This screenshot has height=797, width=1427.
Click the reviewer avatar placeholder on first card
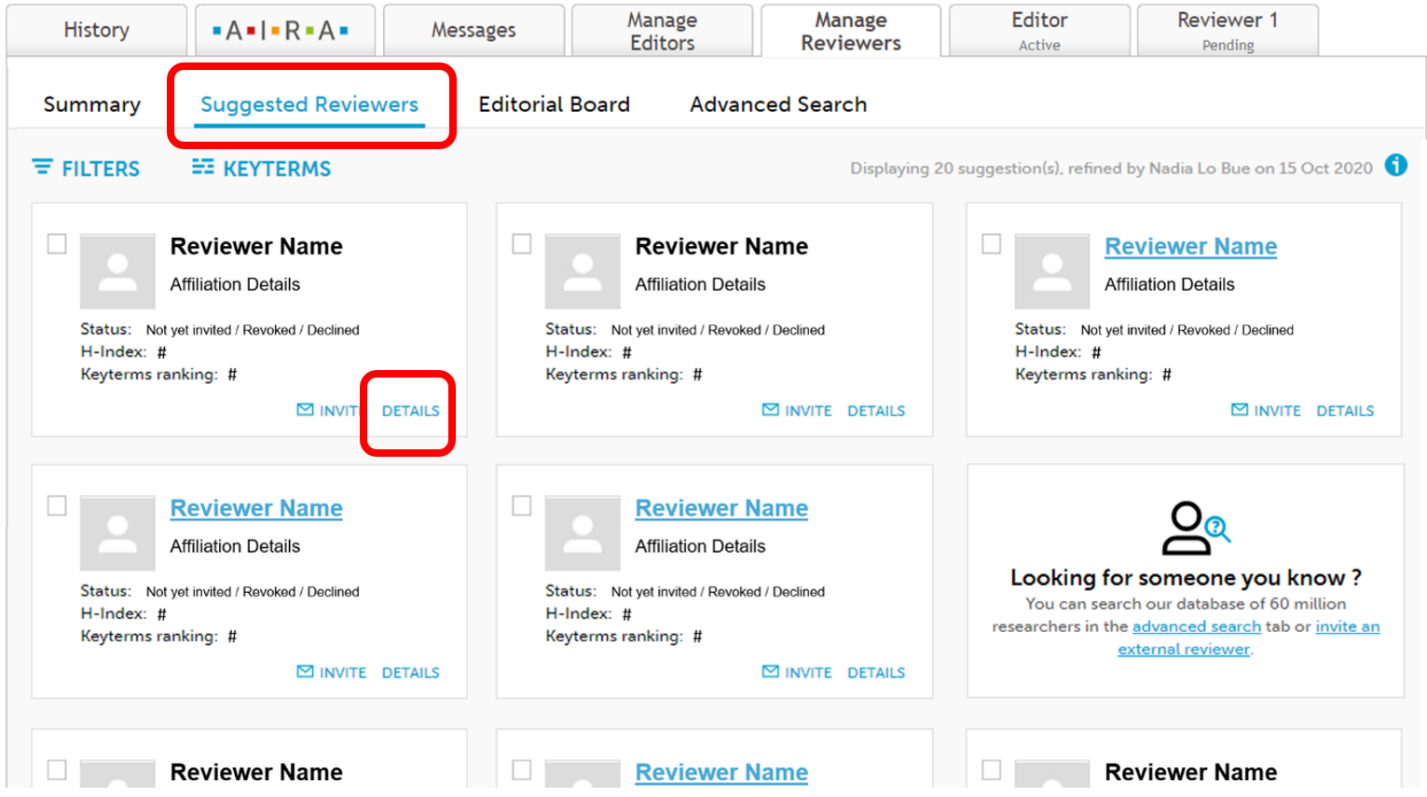tap(117, 271)
